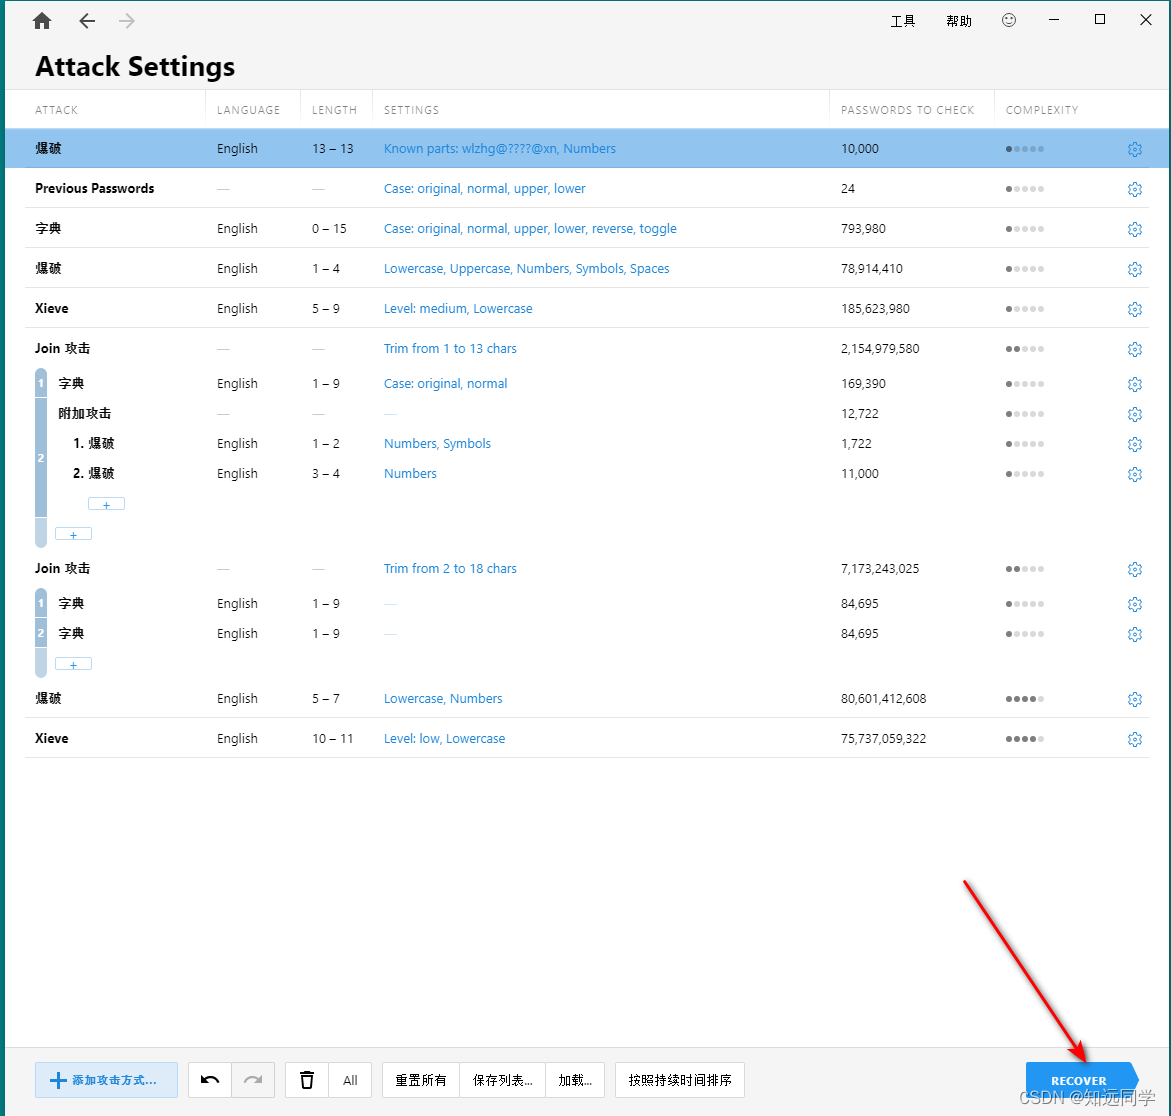Select the Previous Passwords attack row
The height and width of the screenshot is (1116, 1171).
click(587, 188)
